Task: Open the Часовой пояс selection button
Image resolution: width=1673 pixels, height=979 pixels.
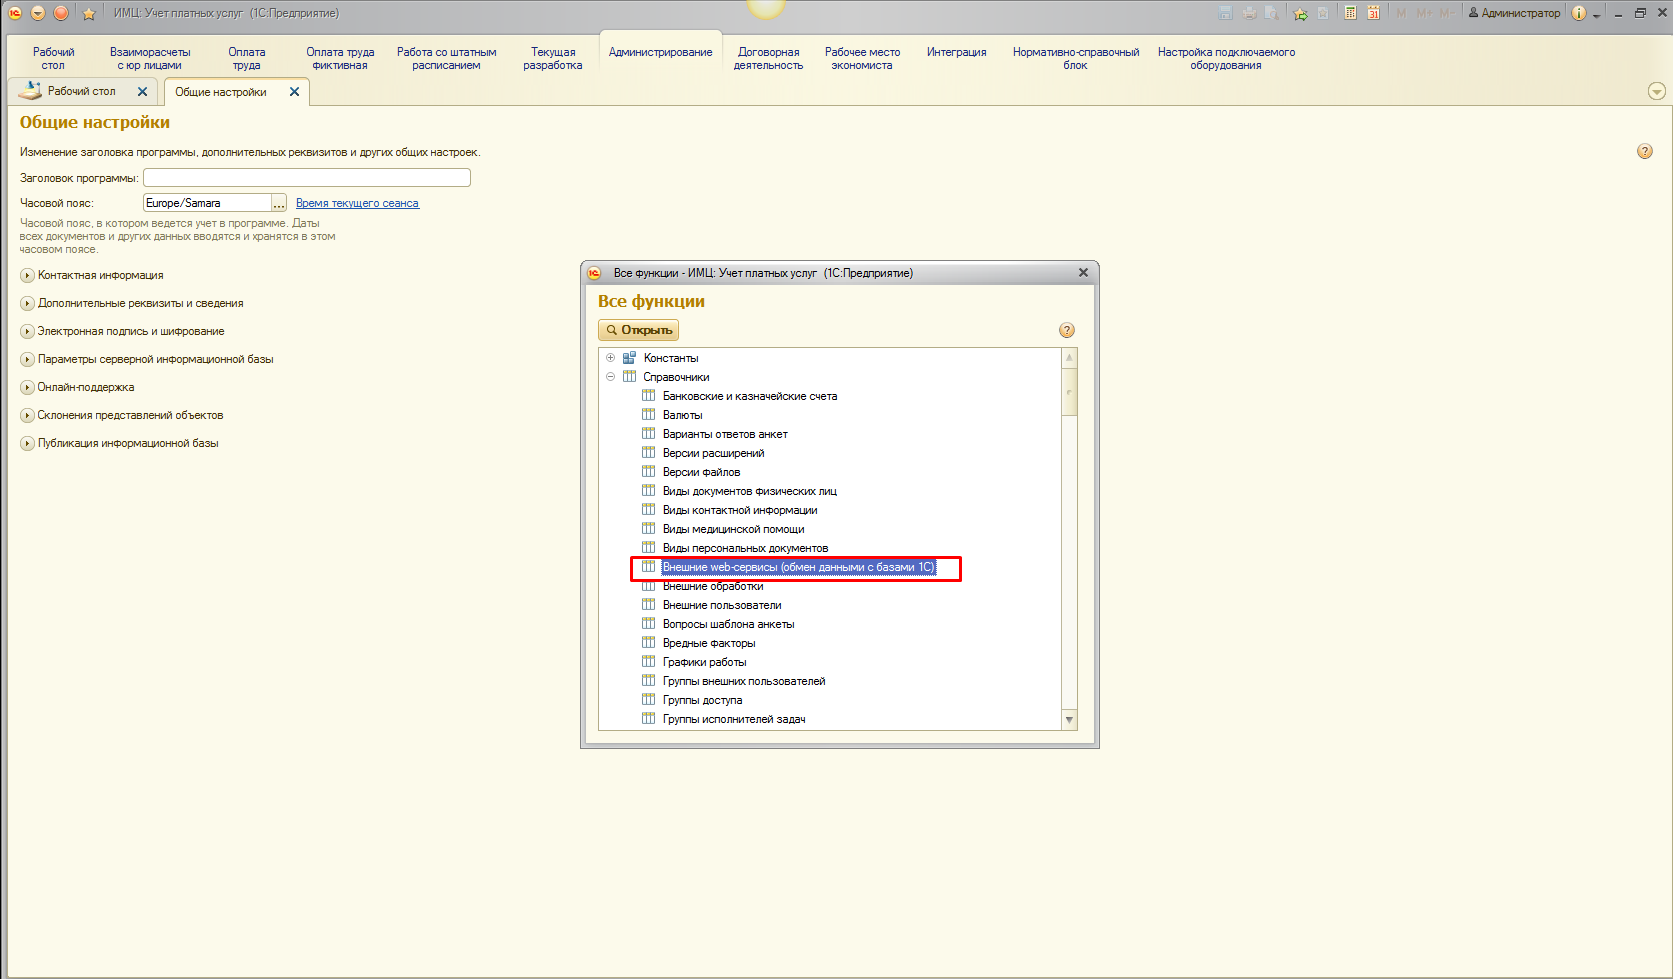Action: 279,203
